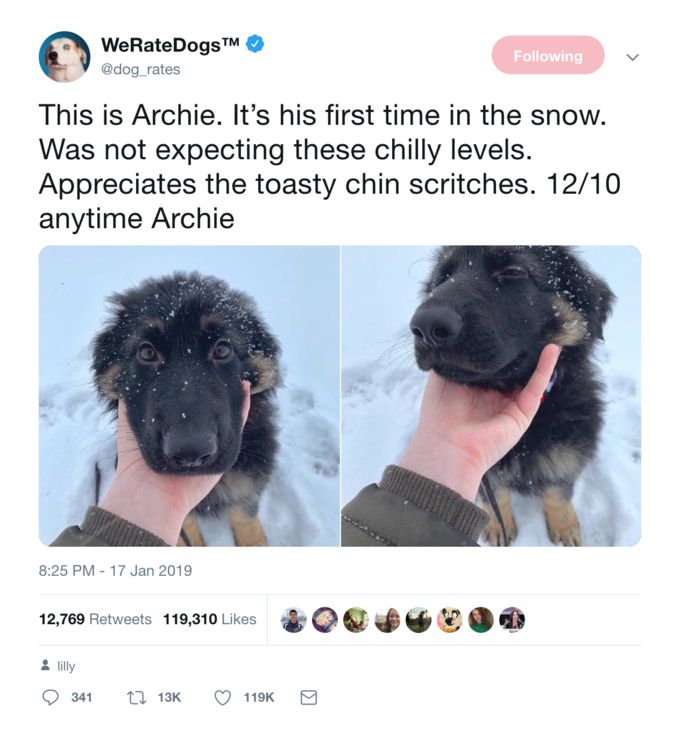
Task: Open the 119,310 Likes list
Action: click(x=210, y=619)
